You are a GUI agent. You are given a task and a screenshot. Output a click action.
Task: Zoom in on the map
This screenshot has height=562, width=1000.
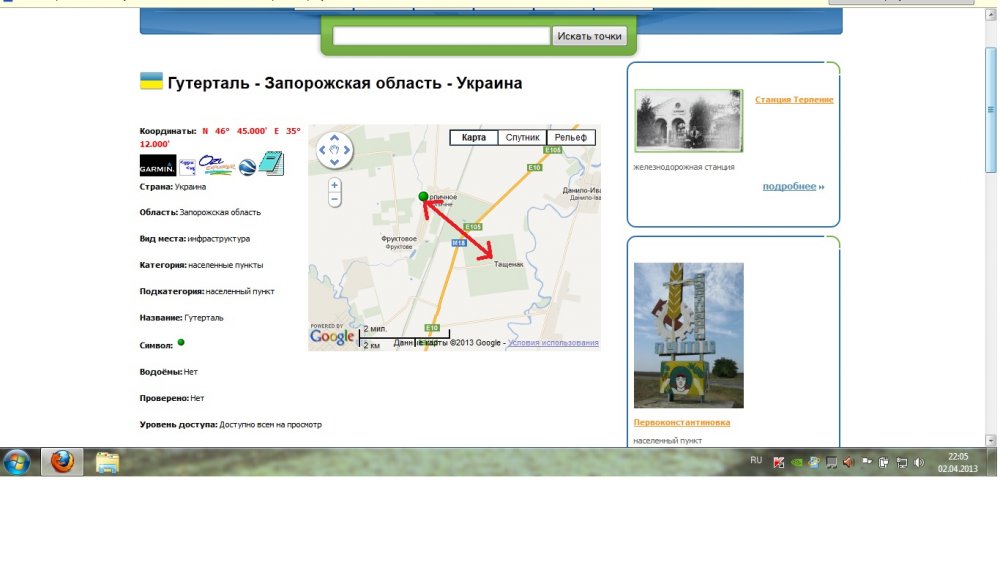click(334, 185)
